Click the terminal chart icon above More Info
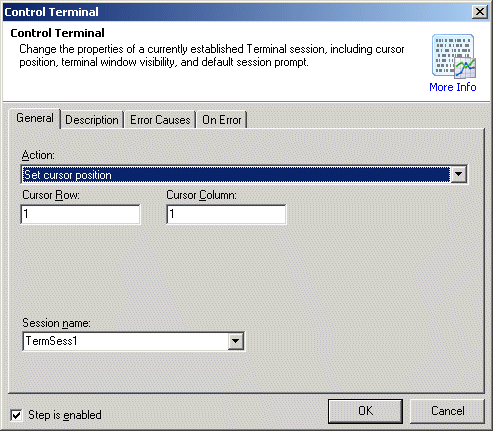Screen dimensions: 493x431 coord(454,56)
